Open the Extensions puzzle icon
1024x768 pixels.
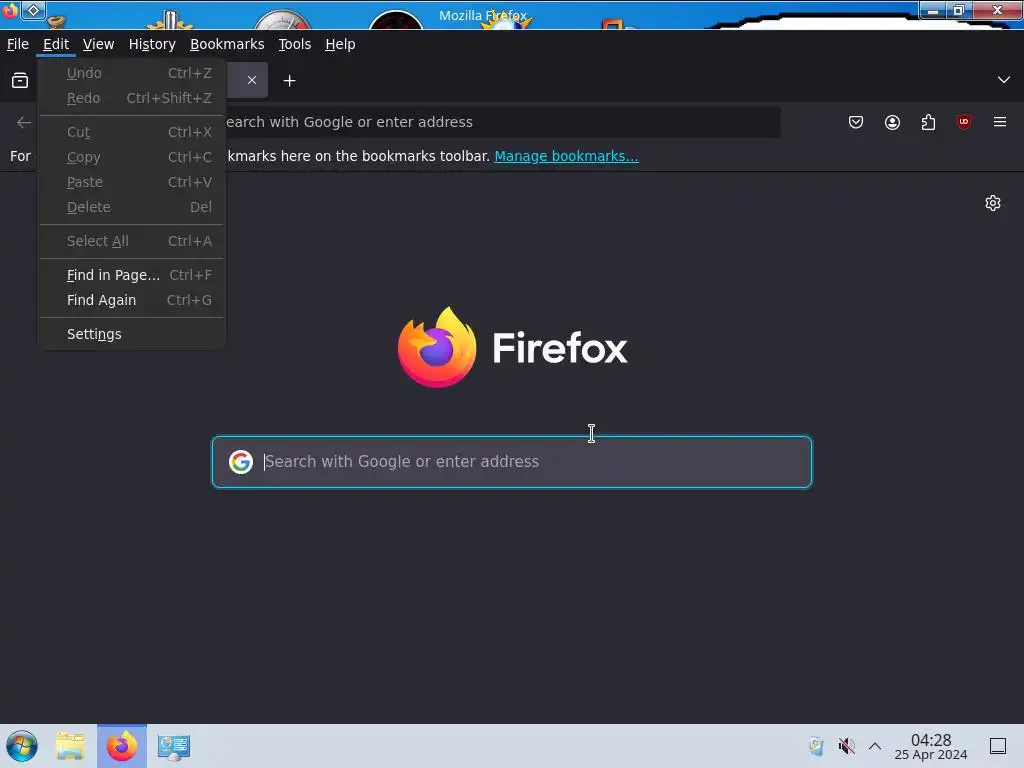(928, 122)
